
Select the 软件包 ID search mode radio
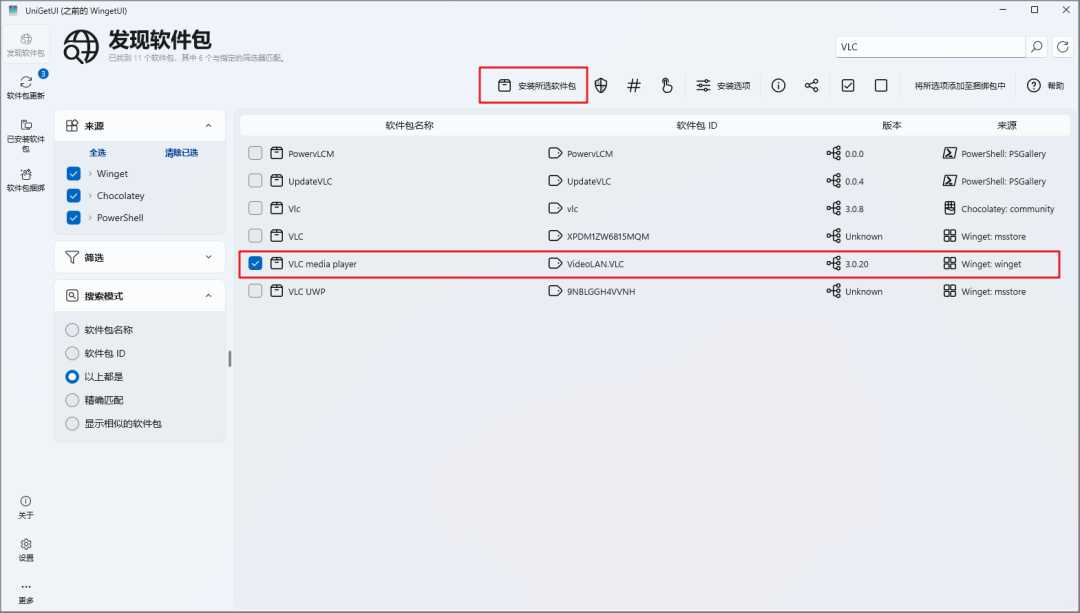[72, 353]
